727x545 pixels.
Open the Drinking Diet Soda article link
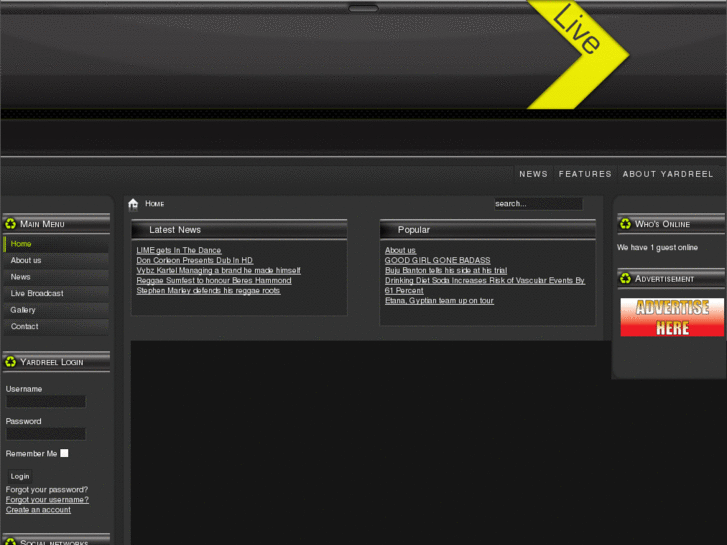[485, 281]
